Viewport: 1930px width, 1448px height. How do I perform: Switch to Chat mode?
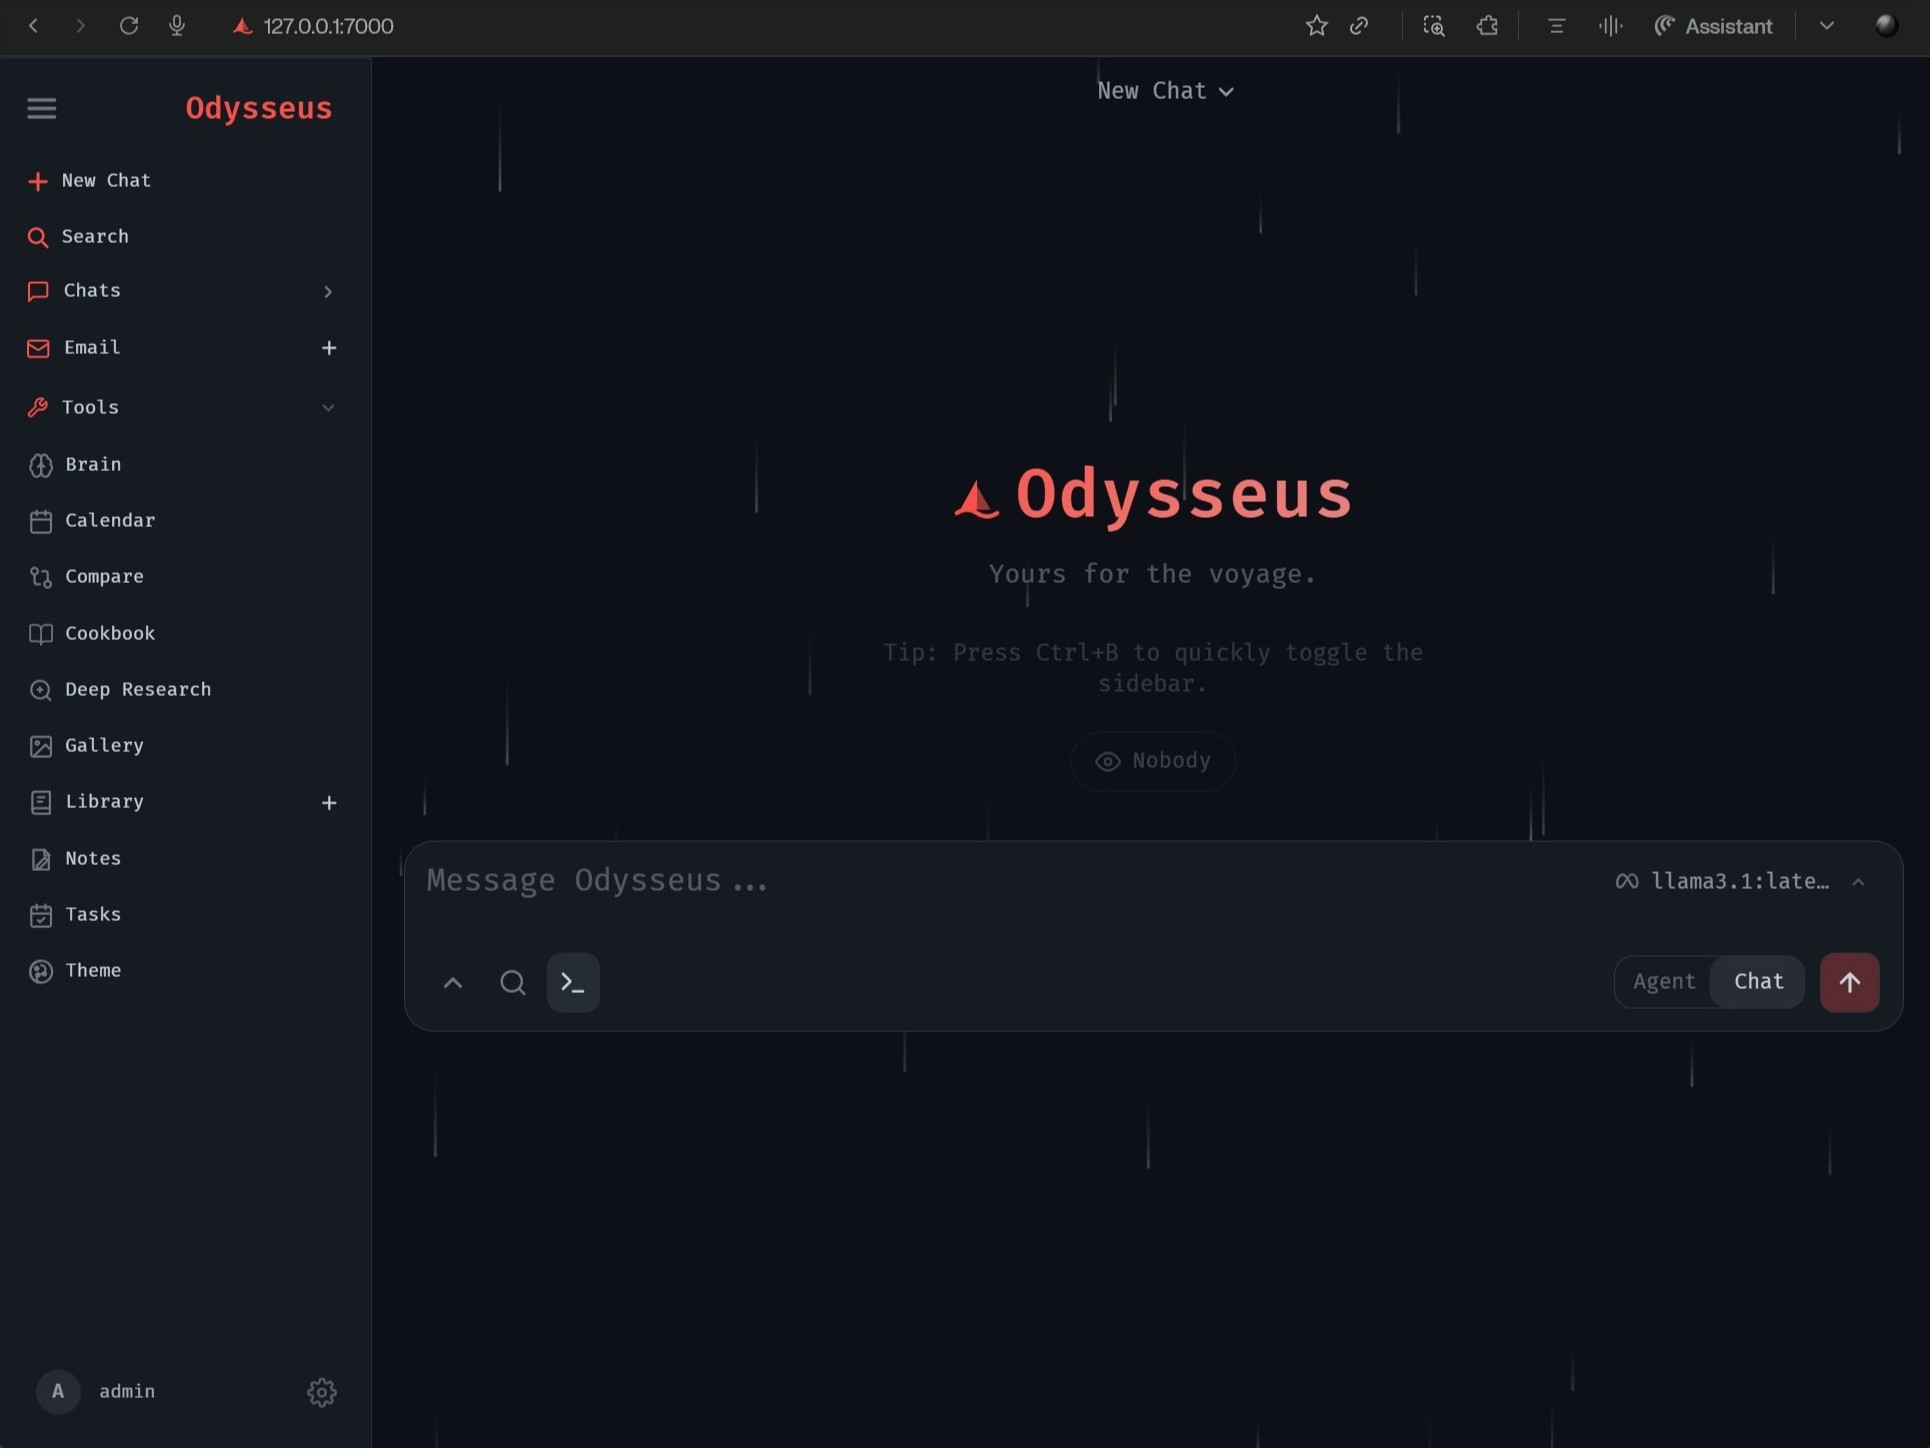point(1758,982)
